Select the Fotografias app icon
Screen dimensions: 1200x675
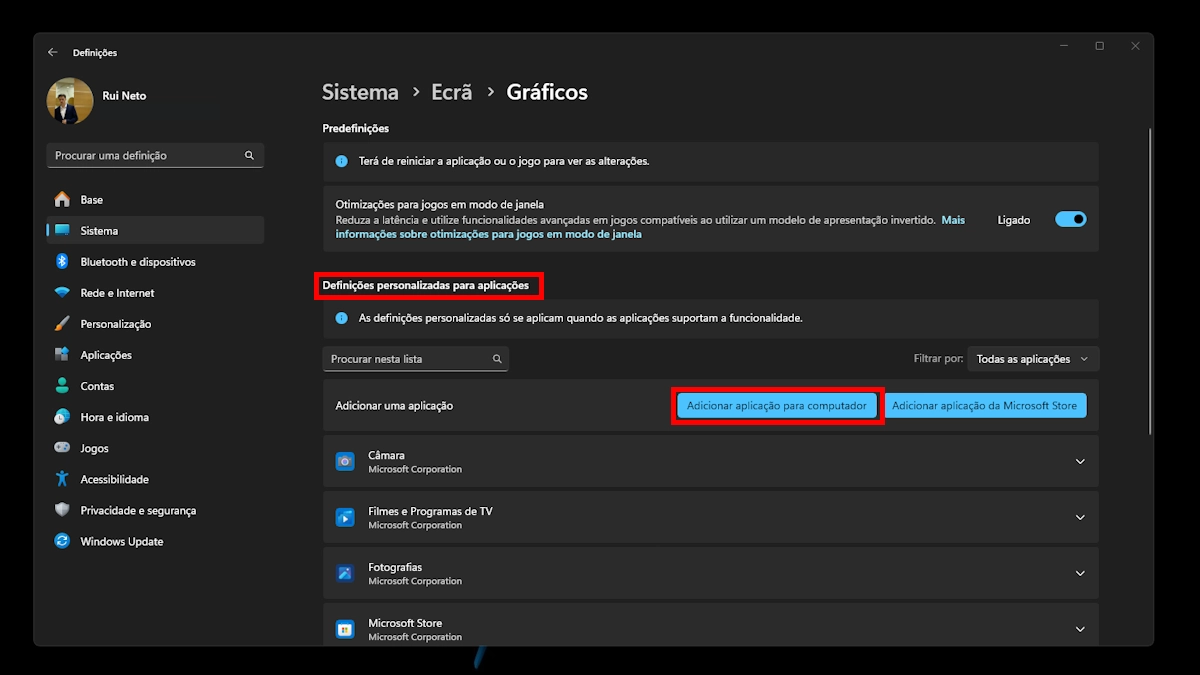click(x=345, y=573)
